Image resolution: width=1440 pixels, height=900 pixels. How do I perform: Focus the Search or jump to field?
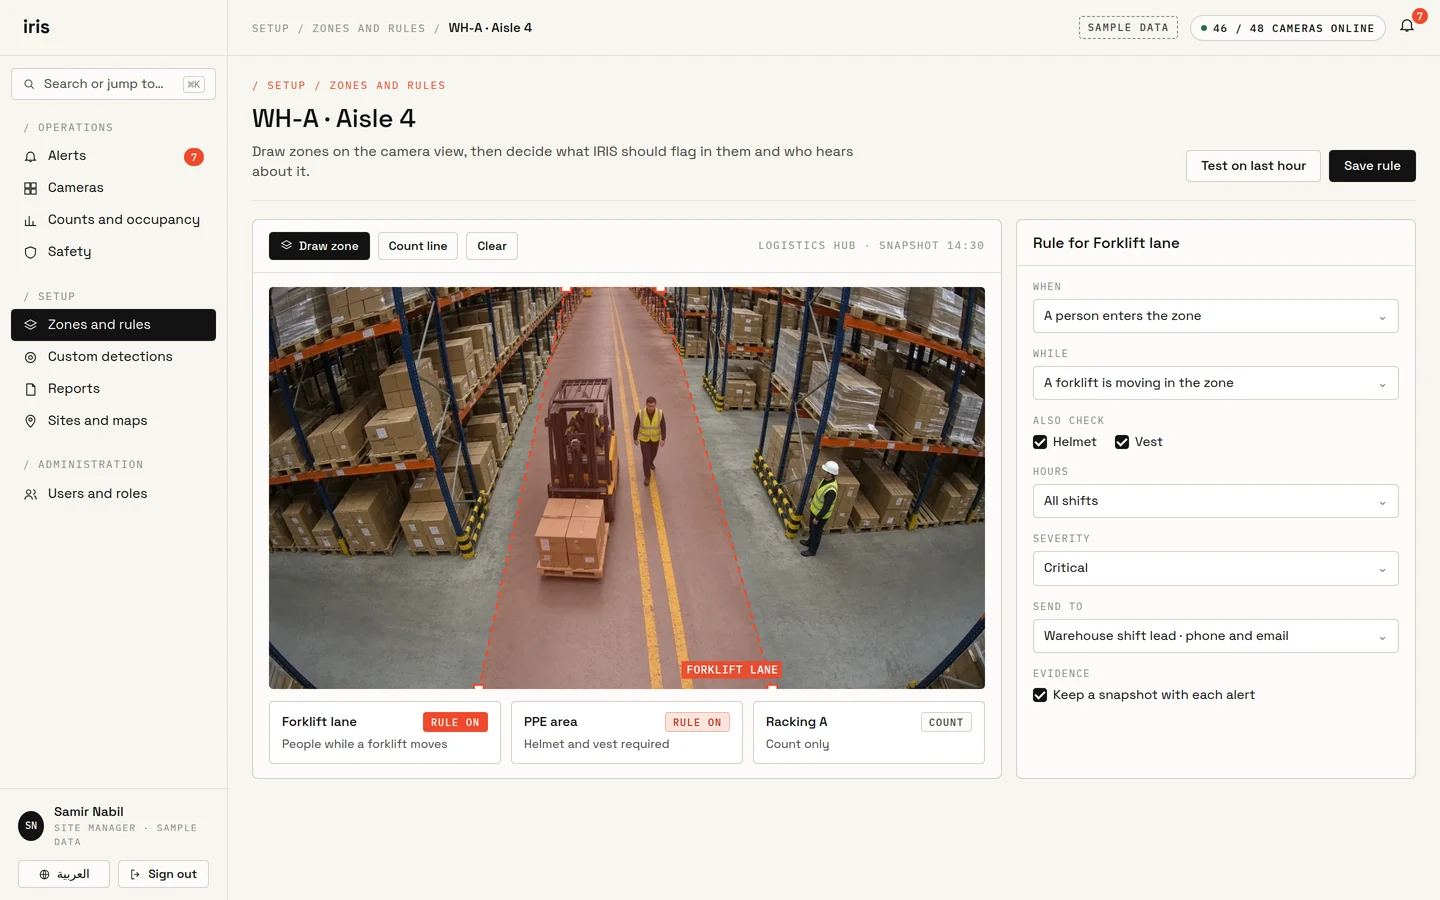pos(113,84)
